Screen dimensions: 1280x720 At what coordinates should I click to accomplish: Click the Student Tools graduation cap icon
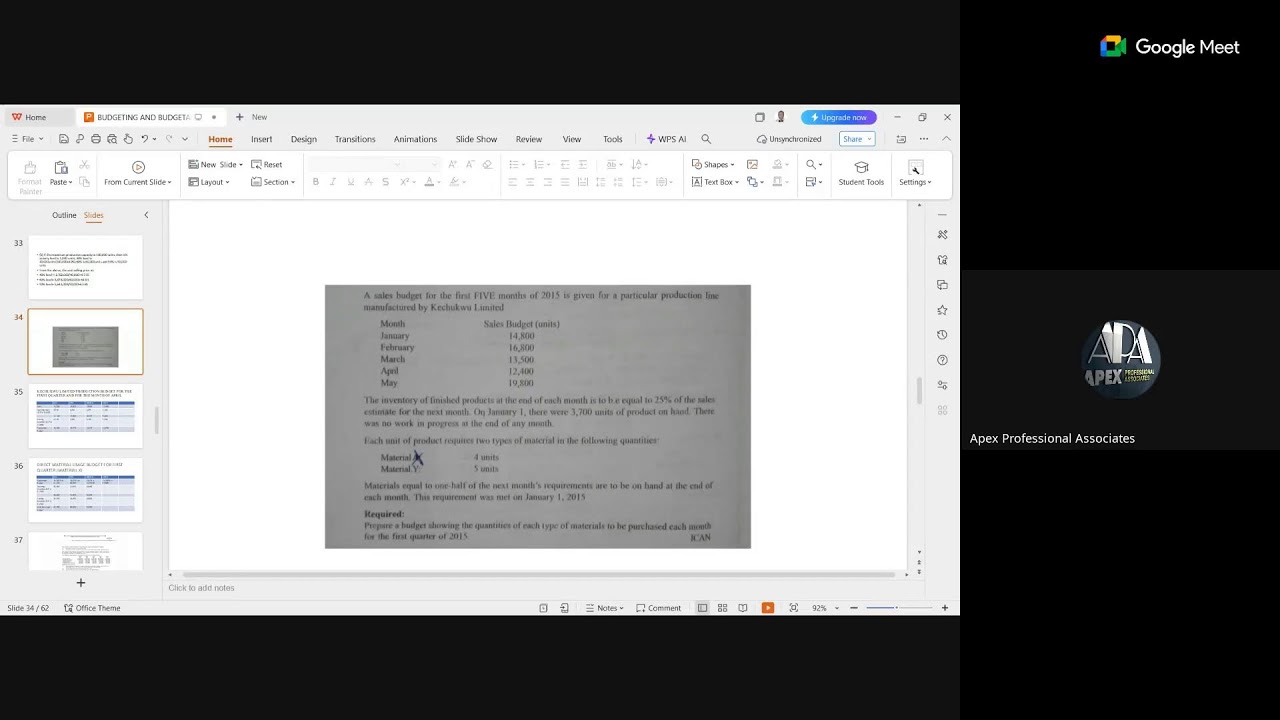pos(861,167)
